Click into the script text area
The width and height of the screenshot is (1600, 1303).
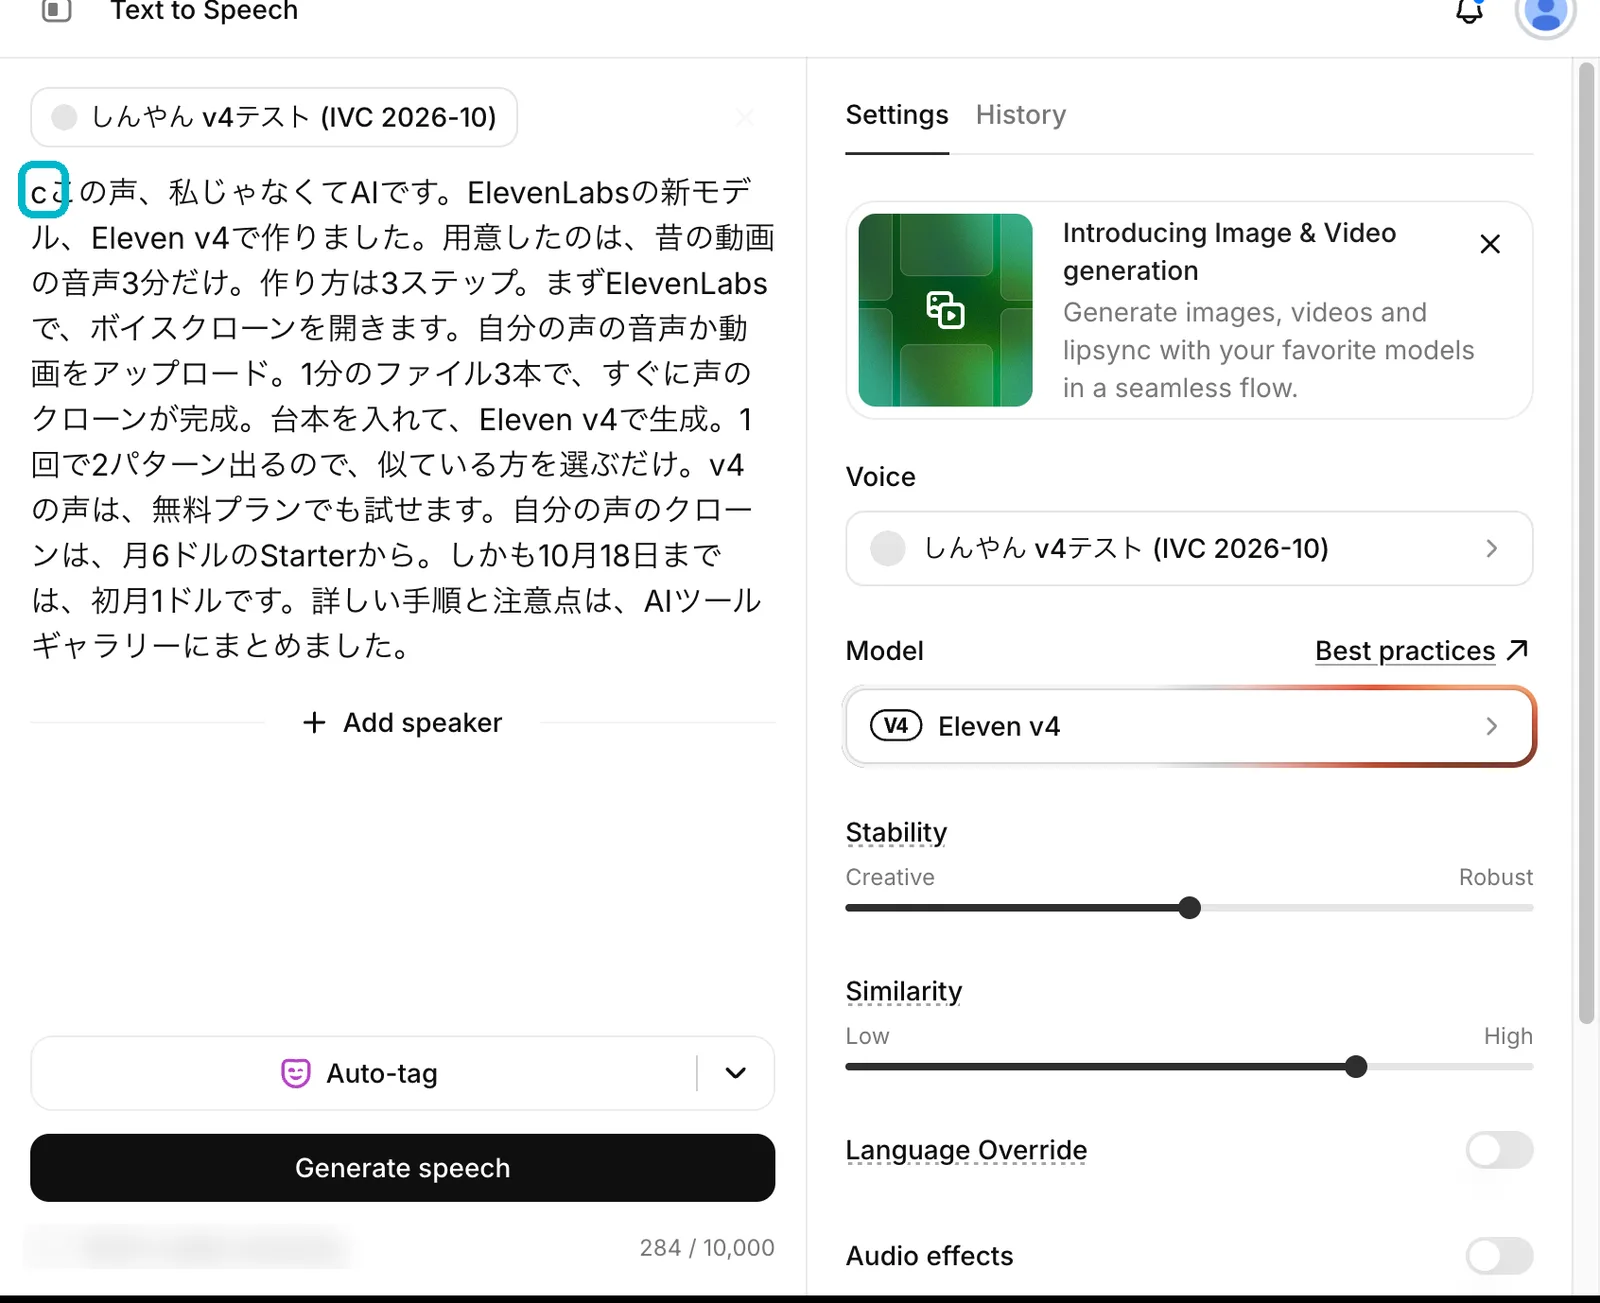coord(403,419)
